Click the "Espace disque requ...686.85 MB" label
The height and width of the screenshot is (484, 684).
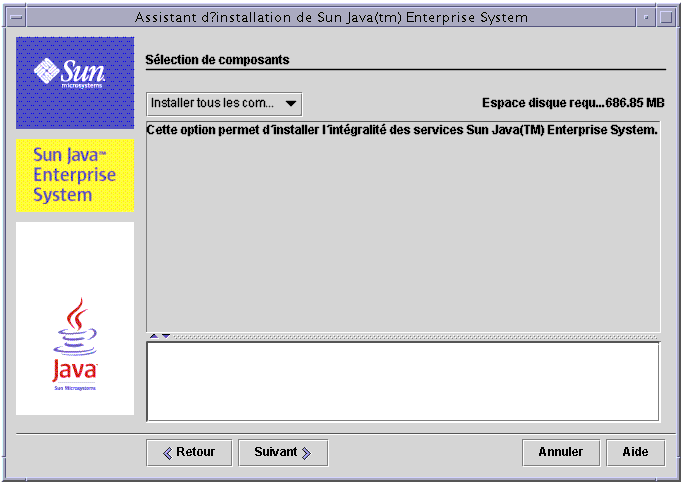click(x=573, y=103)
